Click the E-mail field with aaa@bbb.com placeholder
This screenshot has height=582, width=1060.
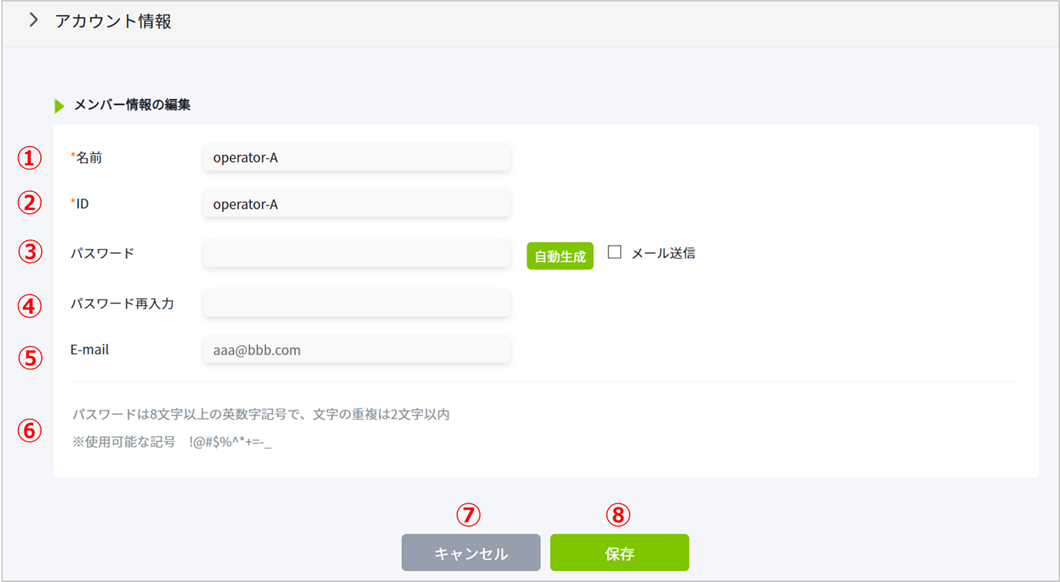click(x=356, y=350)
